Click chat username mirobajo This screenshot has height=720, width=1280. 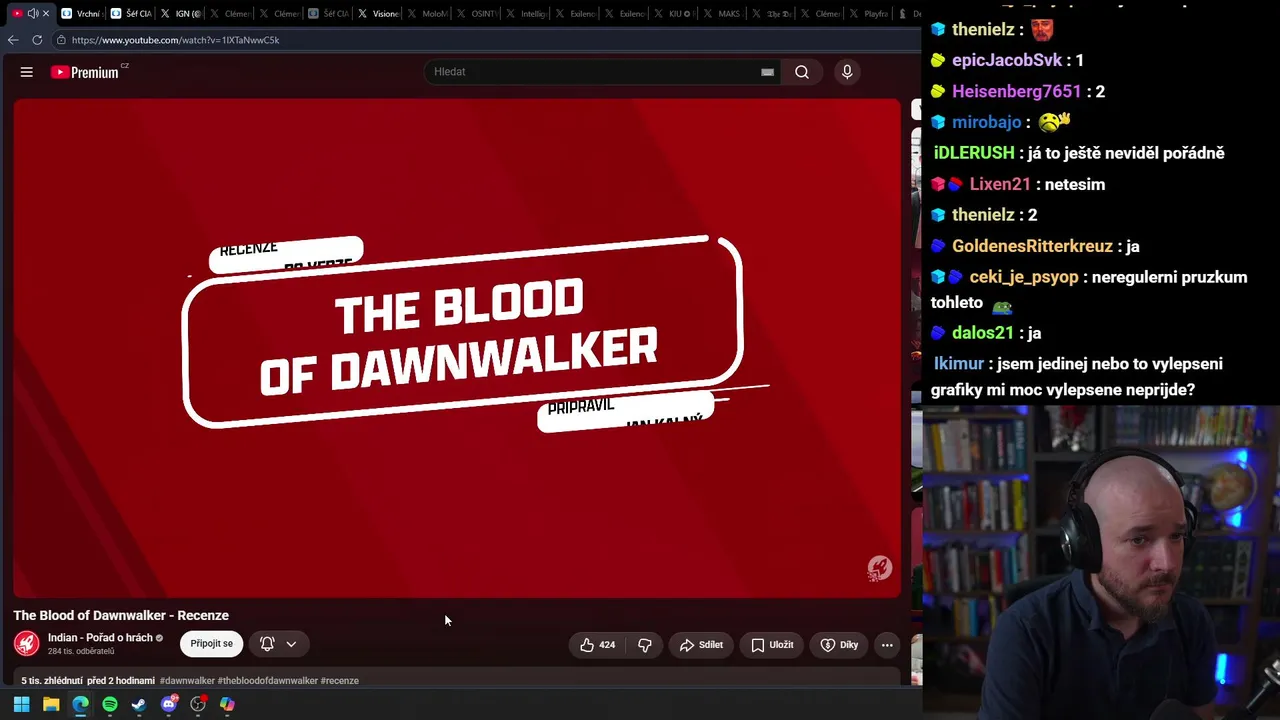986,122
